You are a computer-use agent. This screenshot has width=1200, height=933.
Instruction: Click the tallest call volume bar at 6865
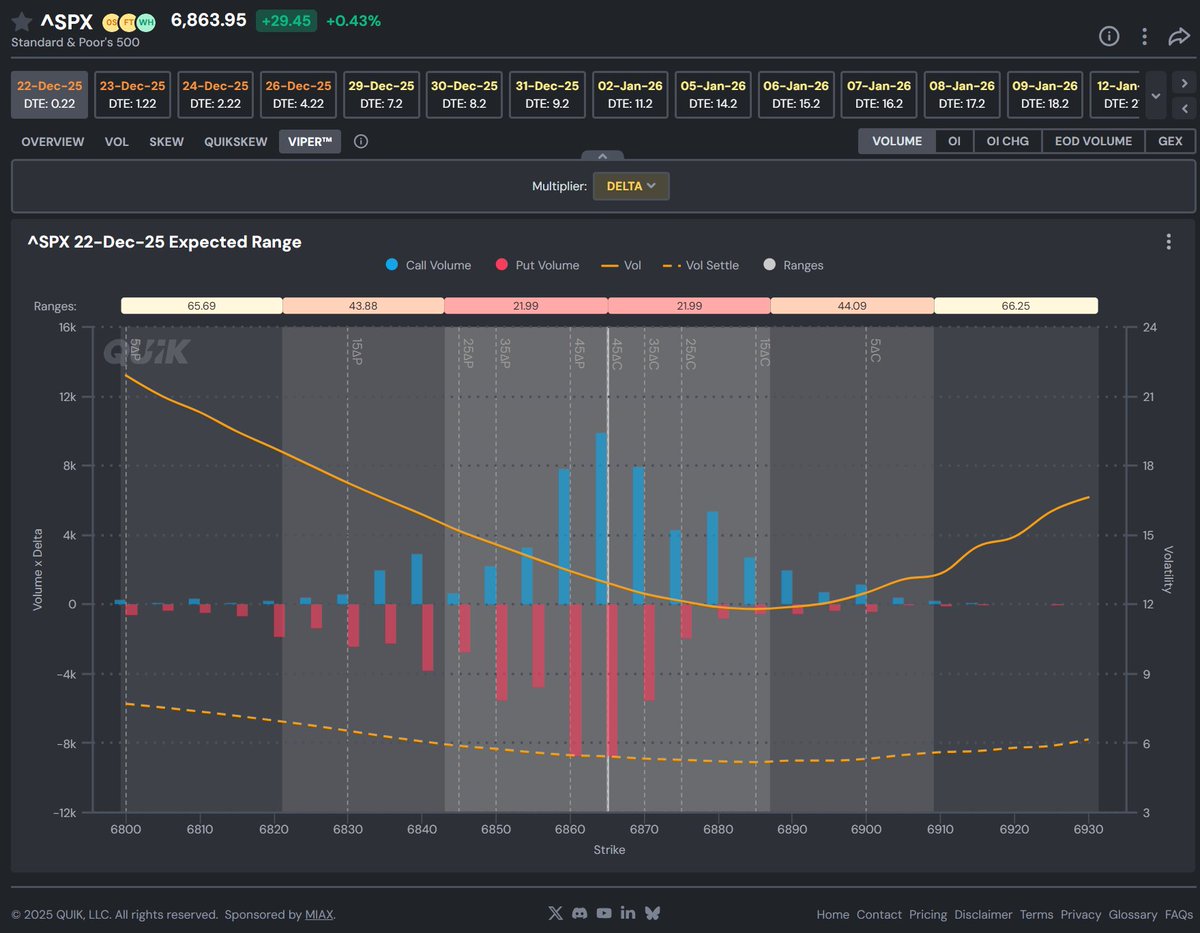pos(601,519)
